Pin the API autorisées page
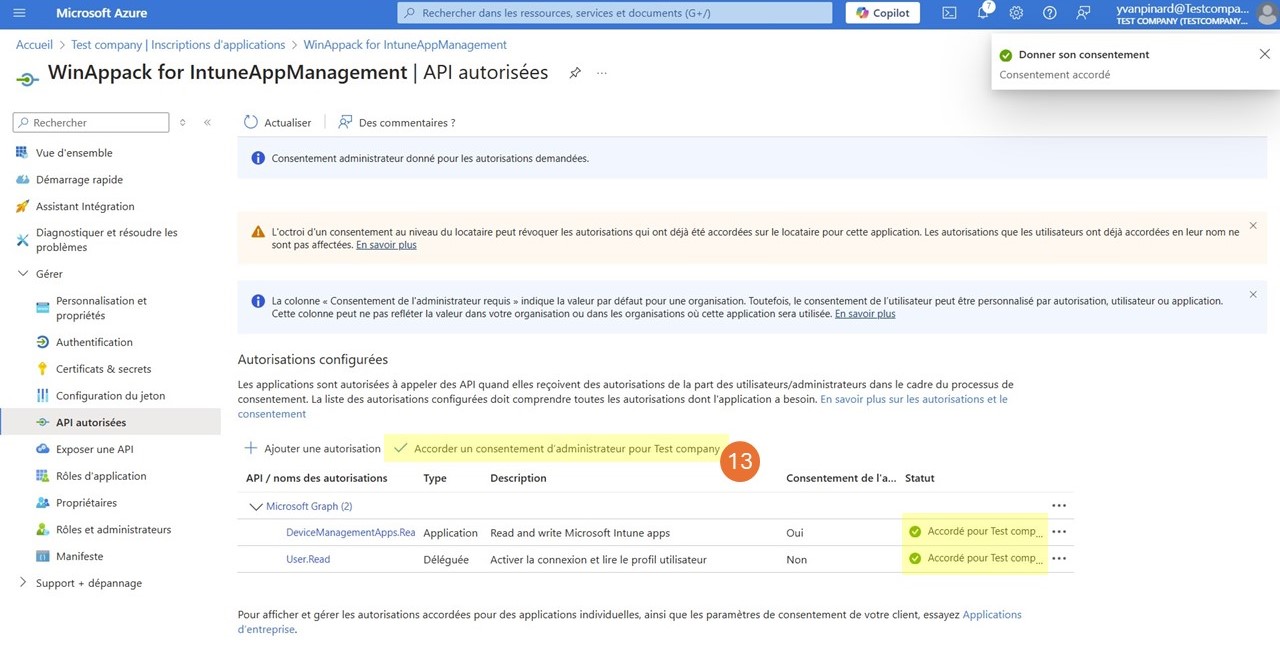 pyautogui.click(x=575, y=72)
